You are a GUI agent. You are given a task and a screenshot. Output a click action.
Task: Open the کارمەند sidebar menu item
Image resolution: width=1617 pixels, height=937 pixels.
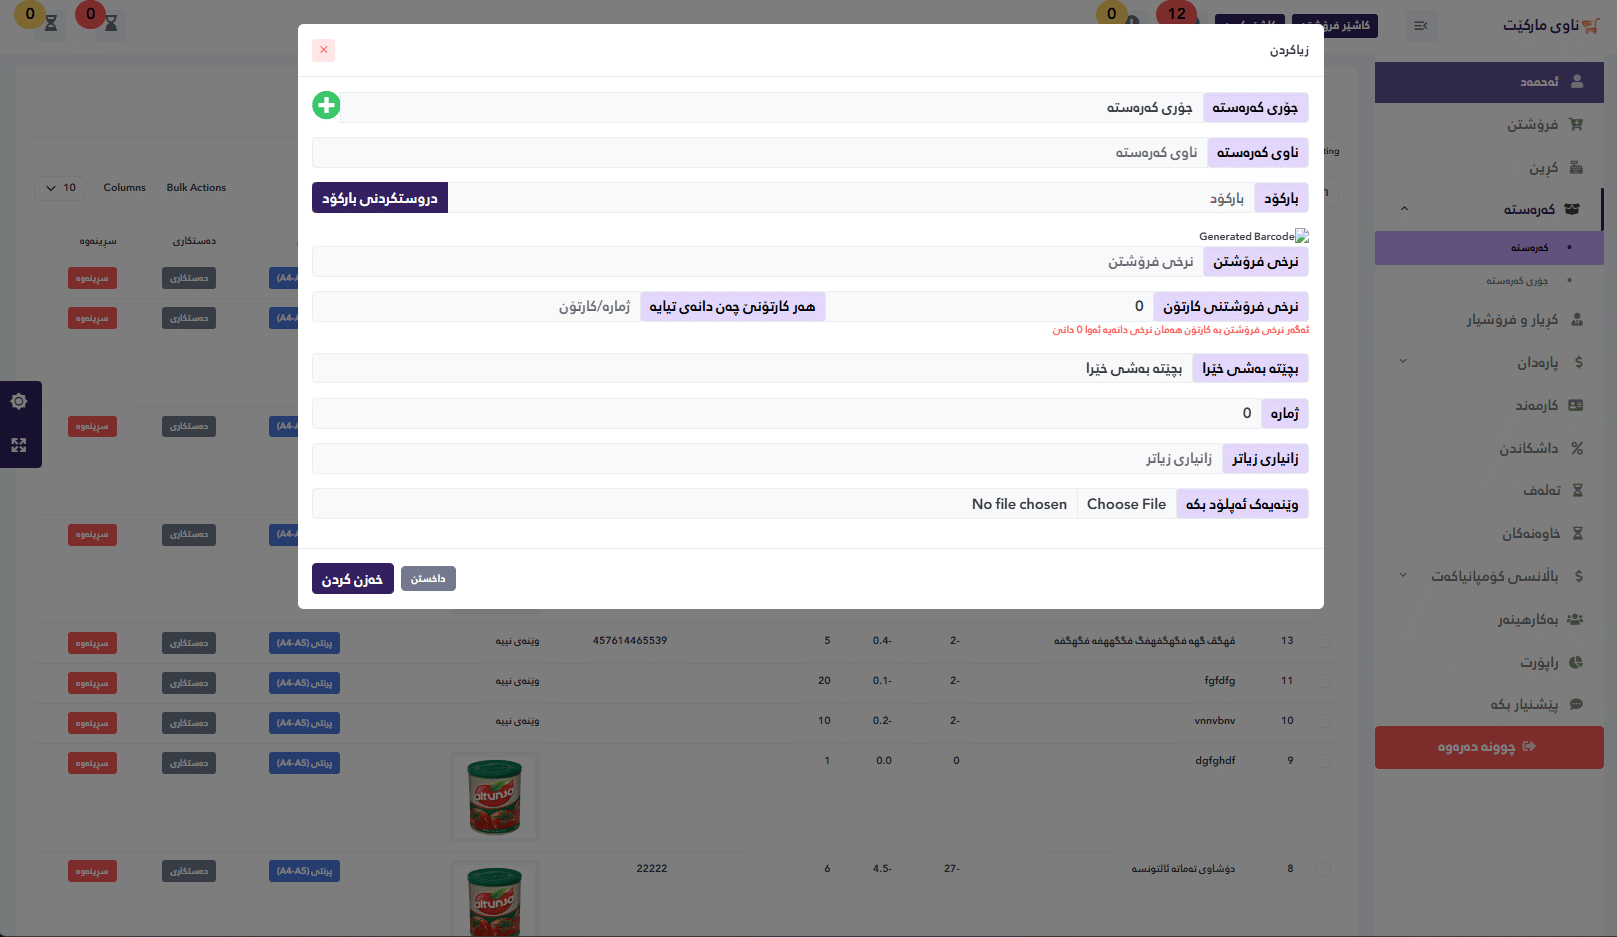(1537, 405)
